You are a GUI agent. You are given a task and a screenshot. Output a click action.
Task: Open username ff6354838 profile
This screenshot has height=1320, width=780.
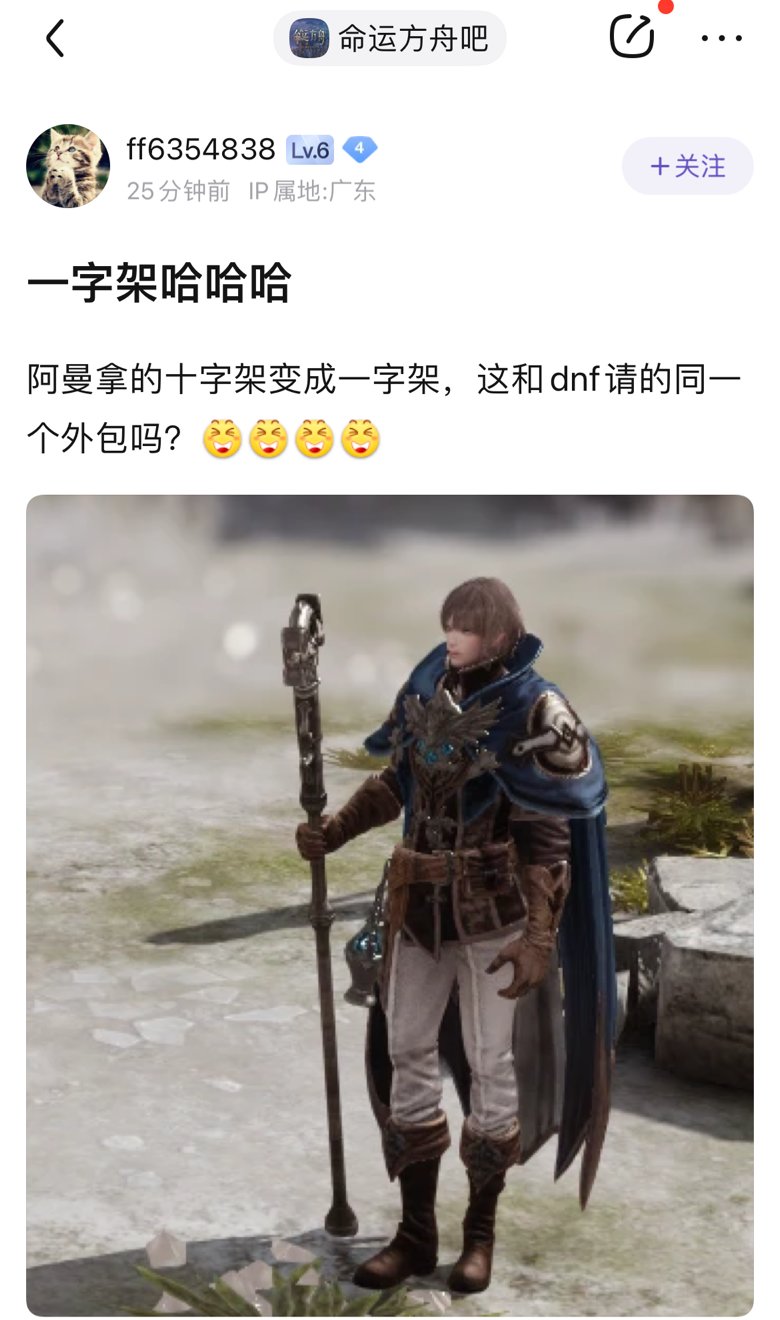pyautogui.click(x=201, y=149)
